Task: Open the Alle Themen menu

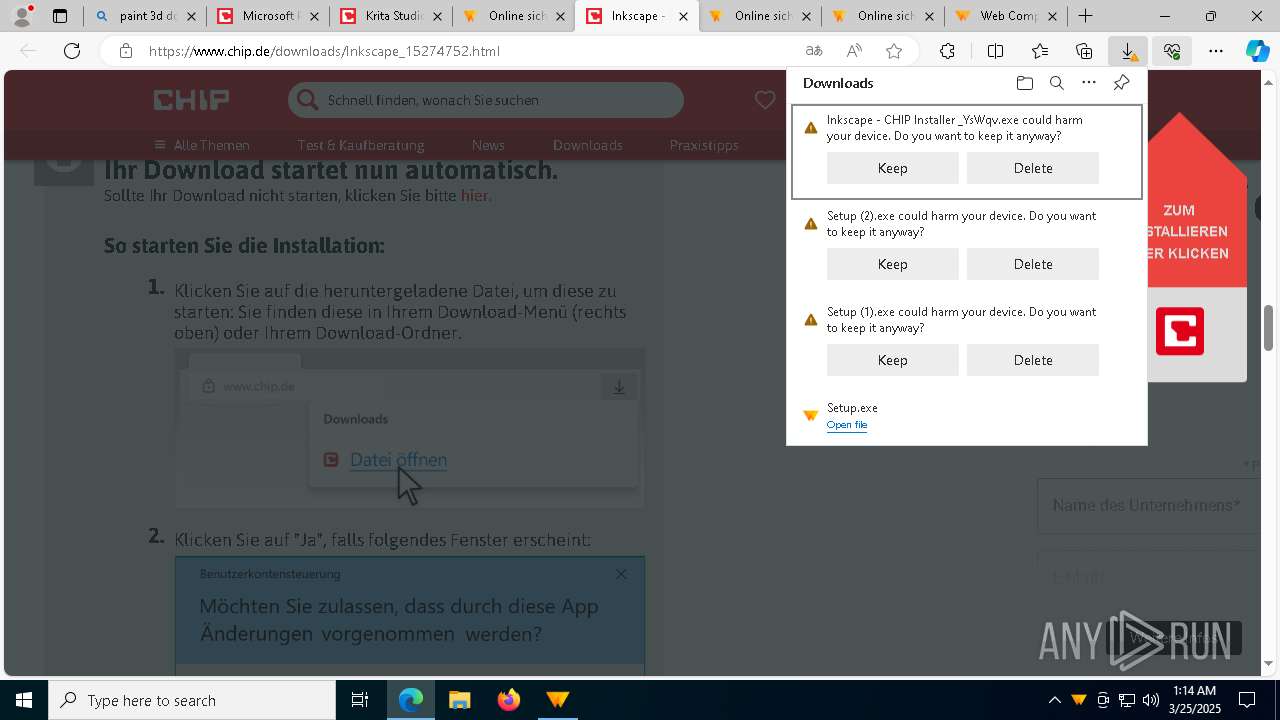Action: [x=202, y=145]
